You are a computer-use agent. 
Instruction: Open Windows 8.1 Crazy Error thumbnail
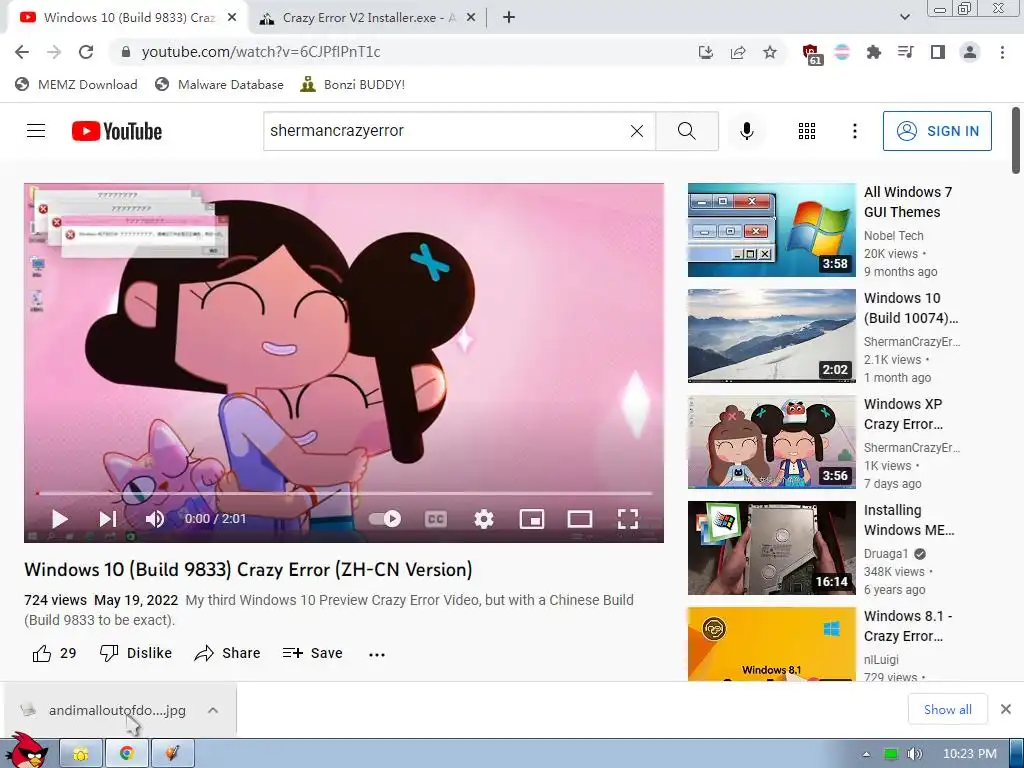[771, 644]
